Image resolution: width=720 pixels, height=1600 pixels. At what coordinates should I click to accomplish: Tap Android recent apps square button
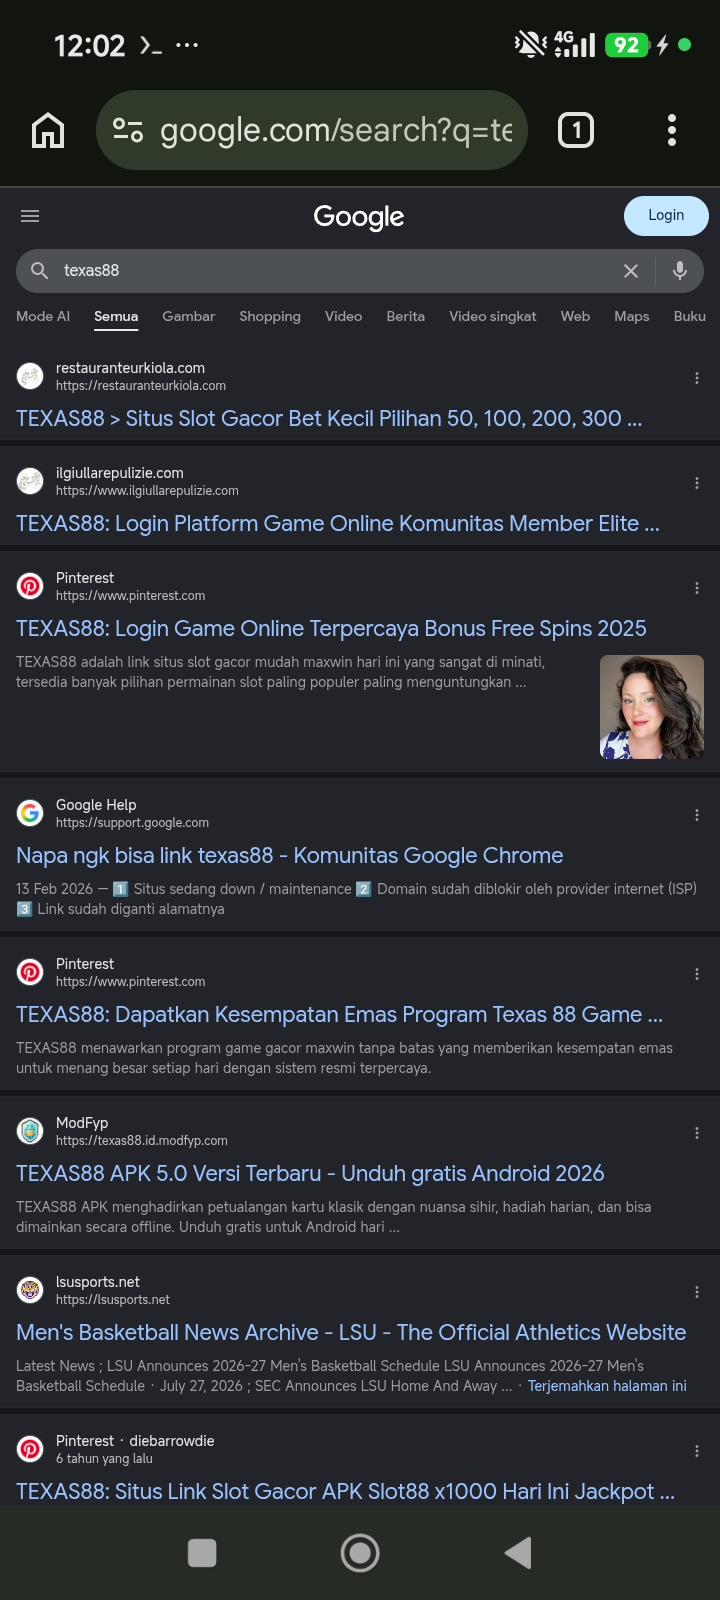point(202,1553)
